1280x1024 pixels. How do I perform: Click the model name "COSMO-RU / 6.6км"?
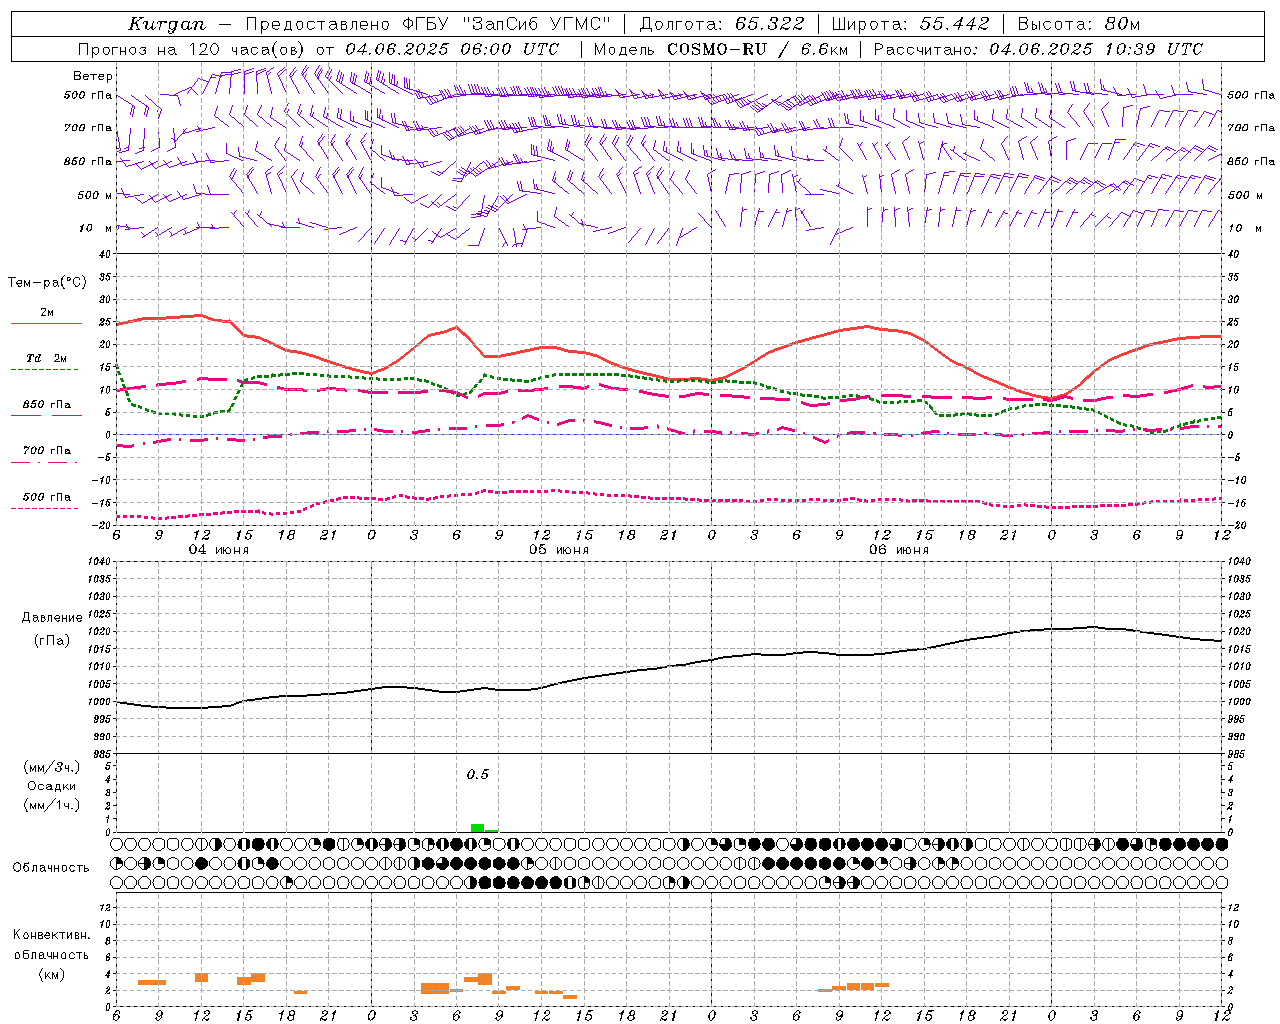click(x=757, y=49)
